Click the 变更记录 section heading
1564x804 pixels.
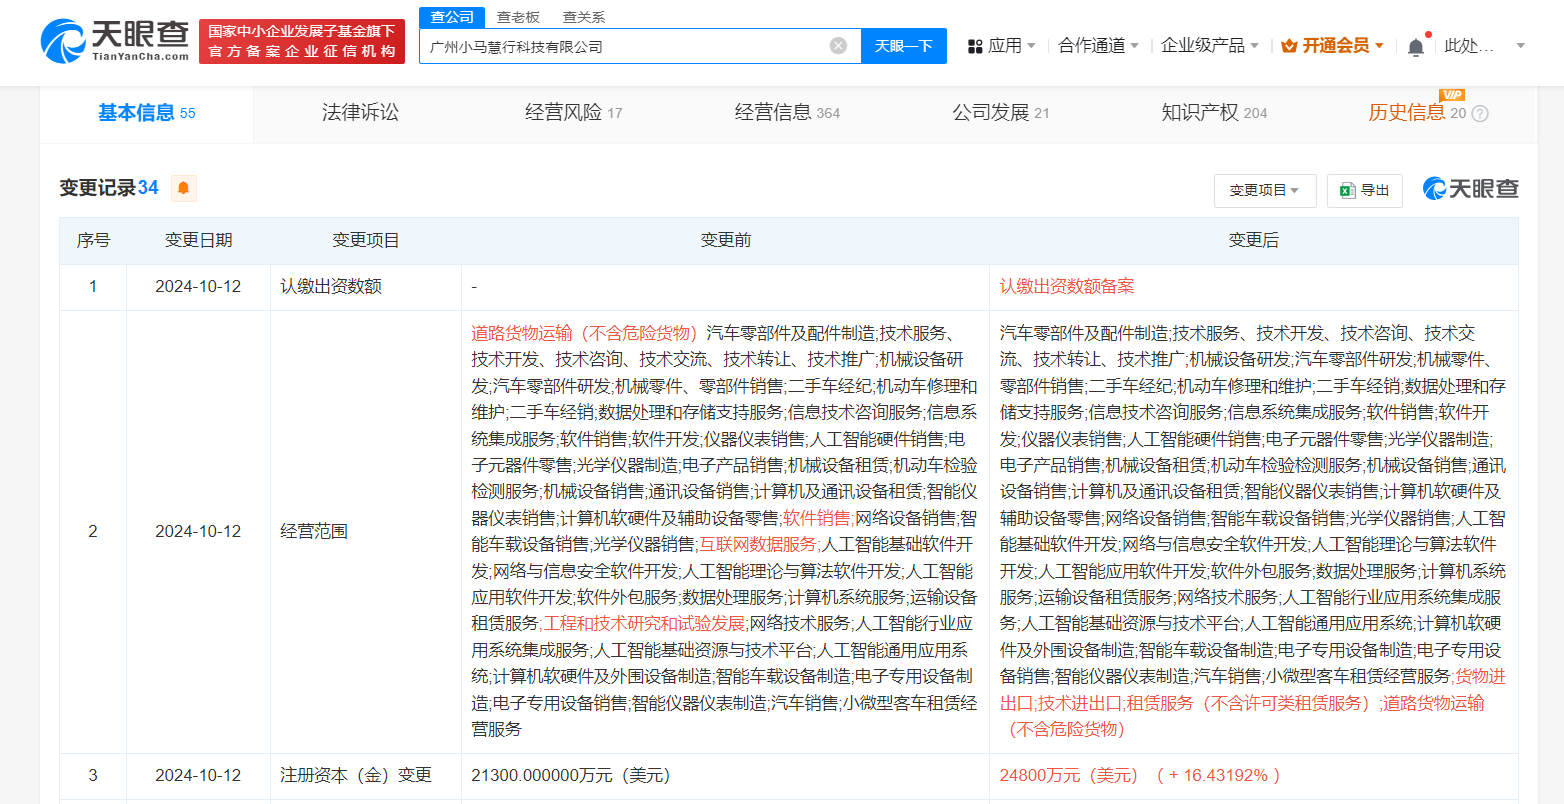click(x=108, y=188)
